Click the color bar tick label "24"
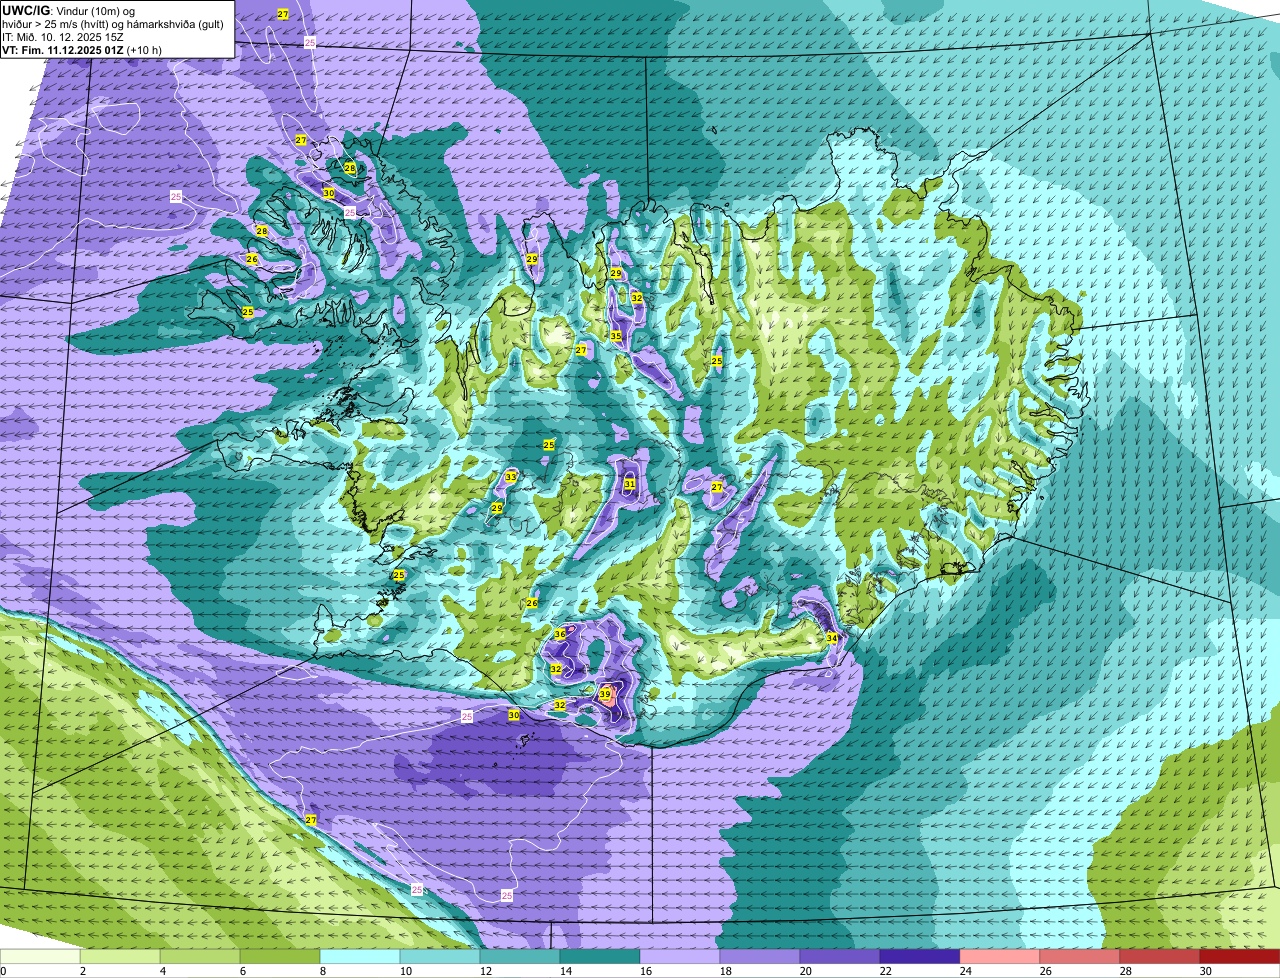 point(966,971)
